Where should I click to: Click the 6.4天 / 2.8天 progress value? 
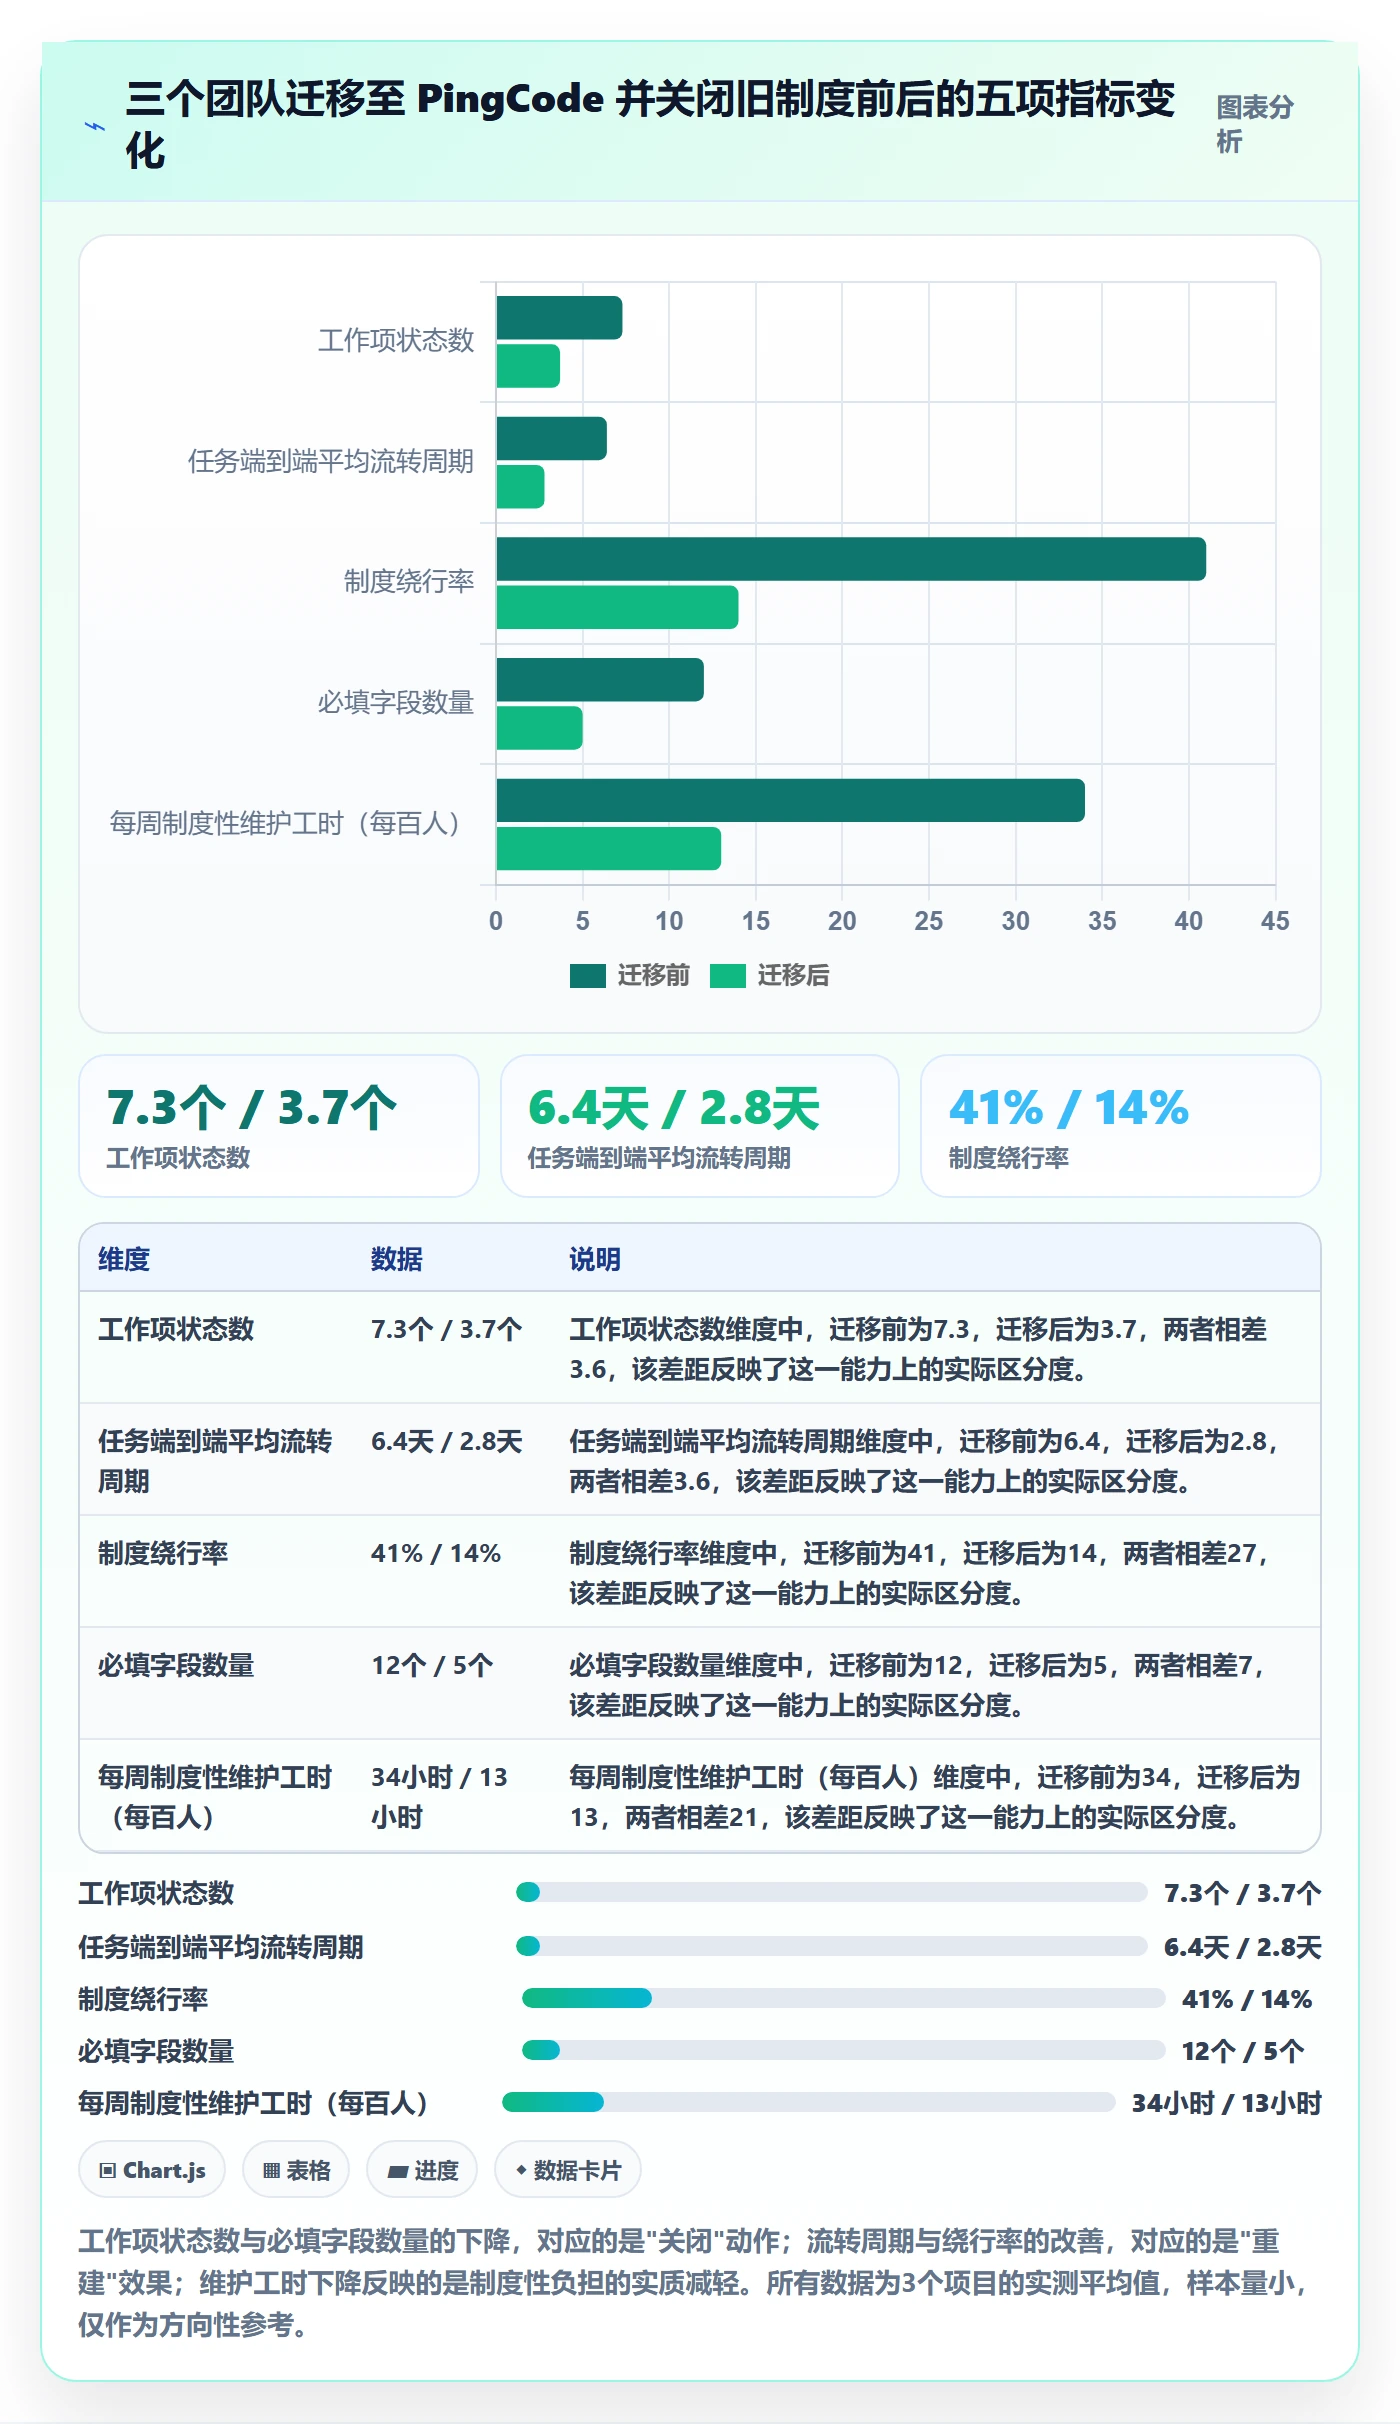[1242, 1947]
